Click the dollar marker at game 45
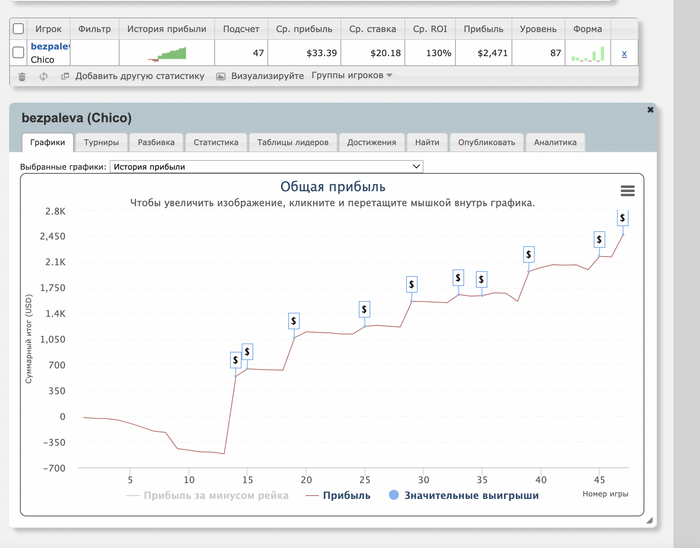This screenshot has width=700, height=548. coord(599,240)
